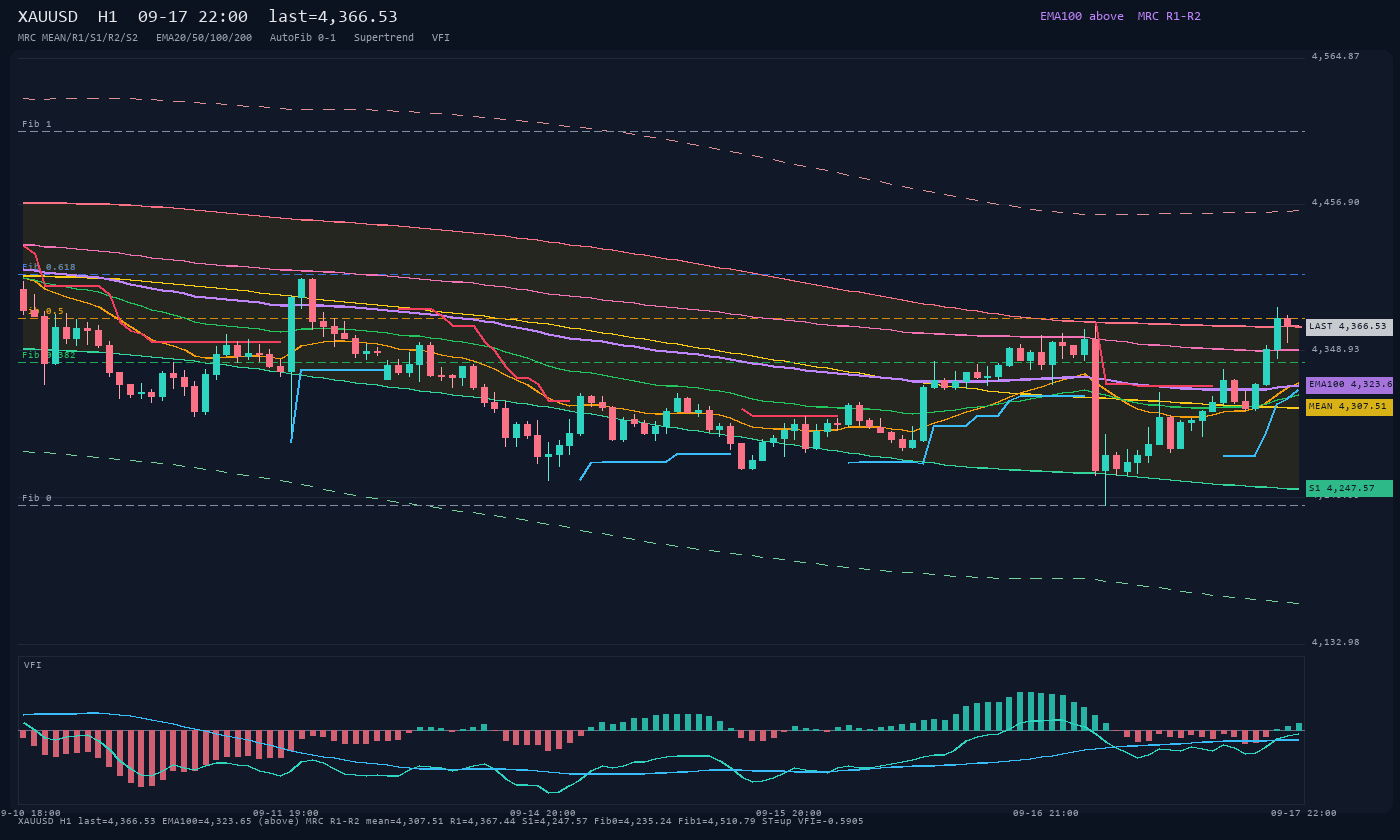Click the 4,348.93 price axis value

[1336, 349]
